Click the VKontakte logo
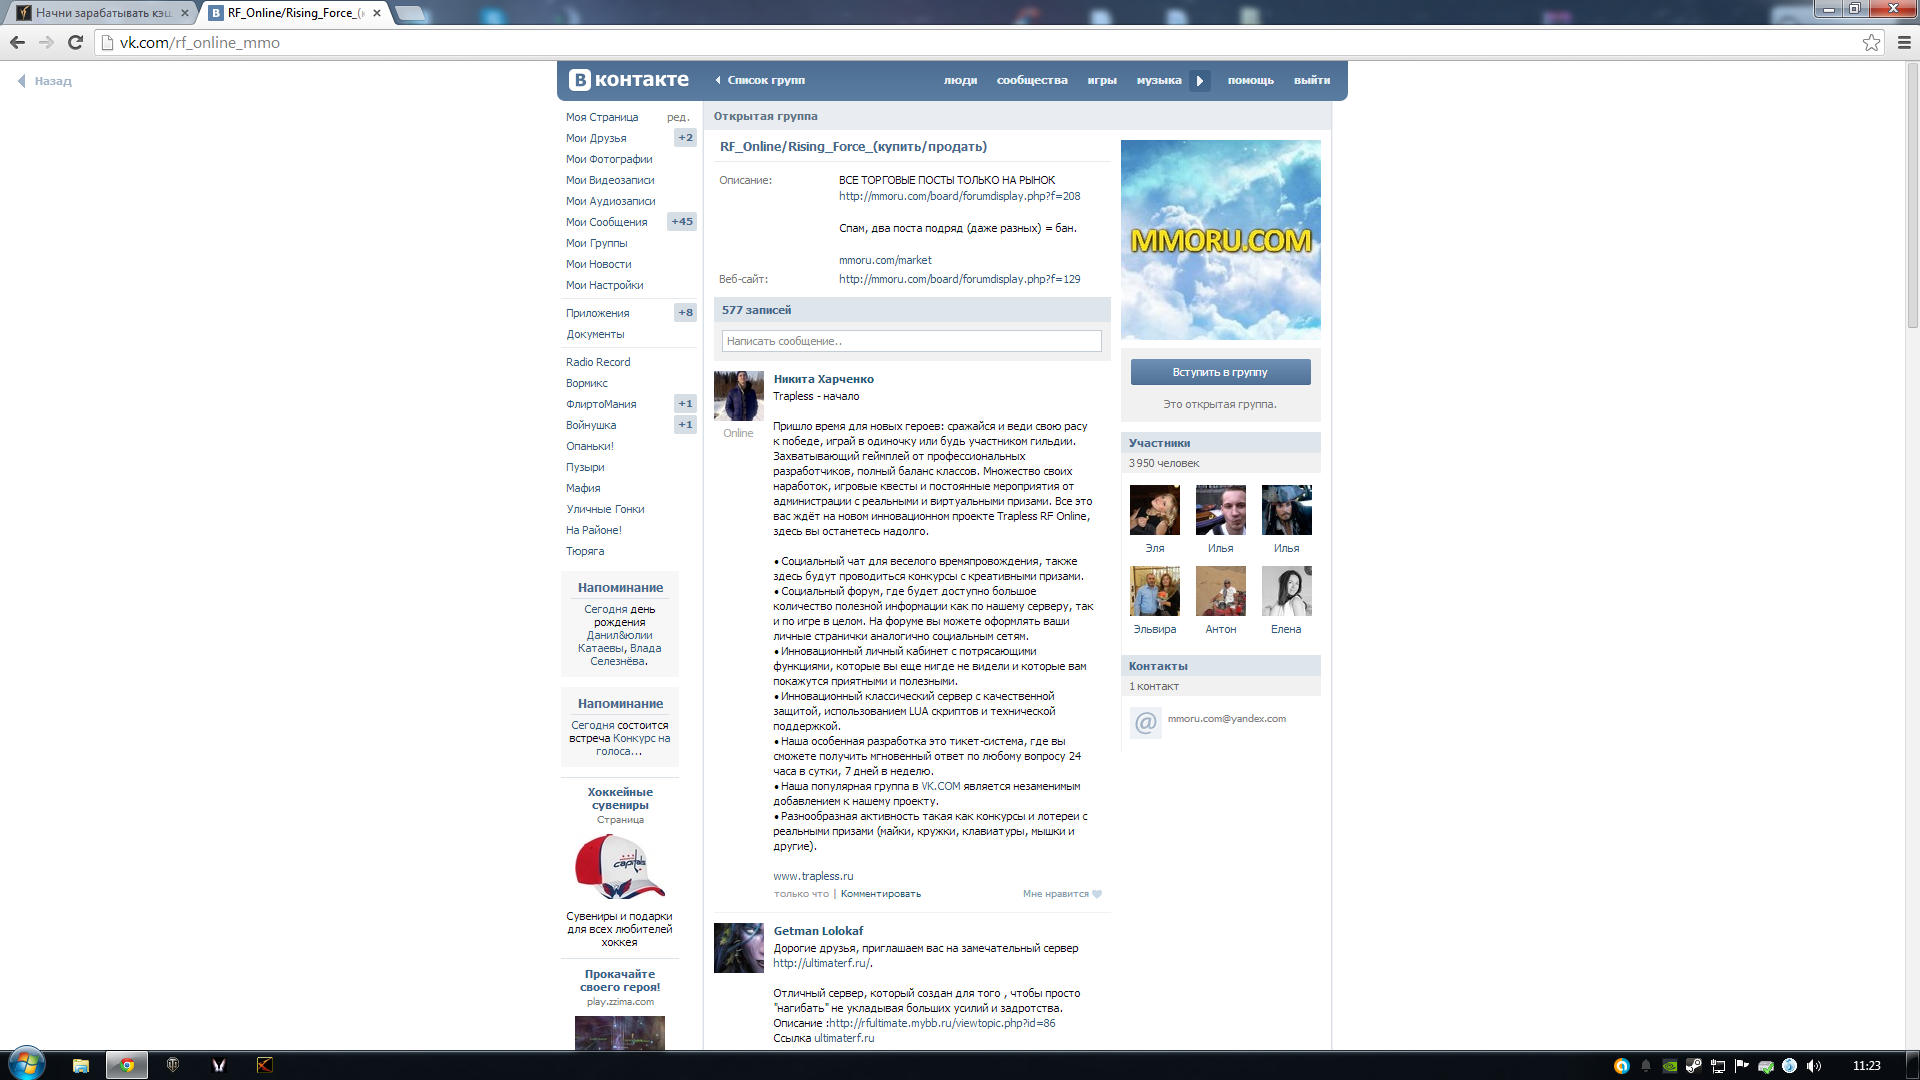The image size is (1920, 1080). tap(629, 80)
